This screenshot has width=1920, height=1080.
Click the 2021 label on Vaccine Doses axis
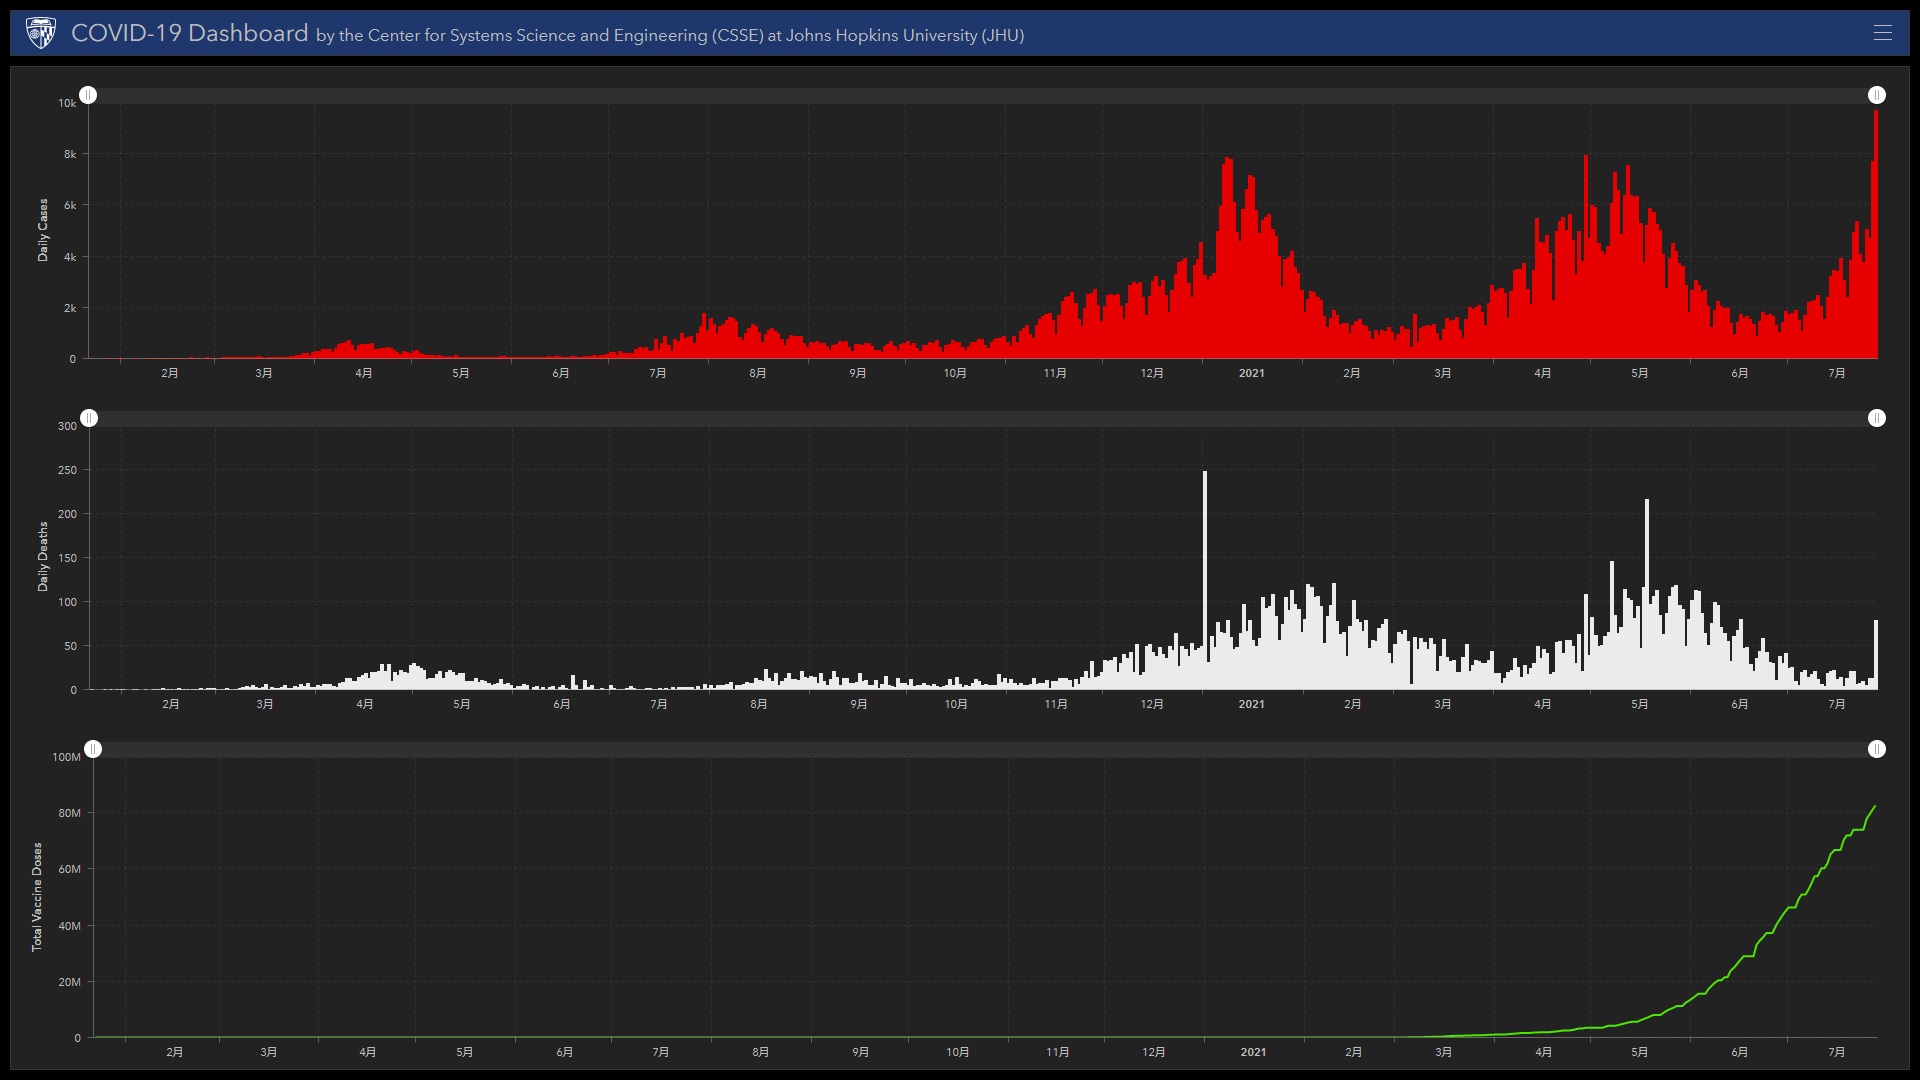coord(1253,1052)
